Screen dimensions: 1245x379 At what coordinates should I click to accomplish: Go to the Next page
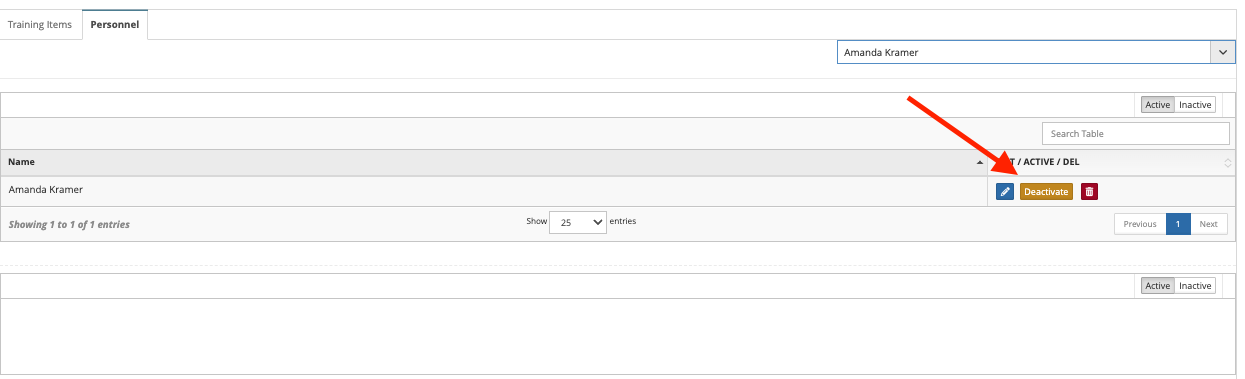1208,224
